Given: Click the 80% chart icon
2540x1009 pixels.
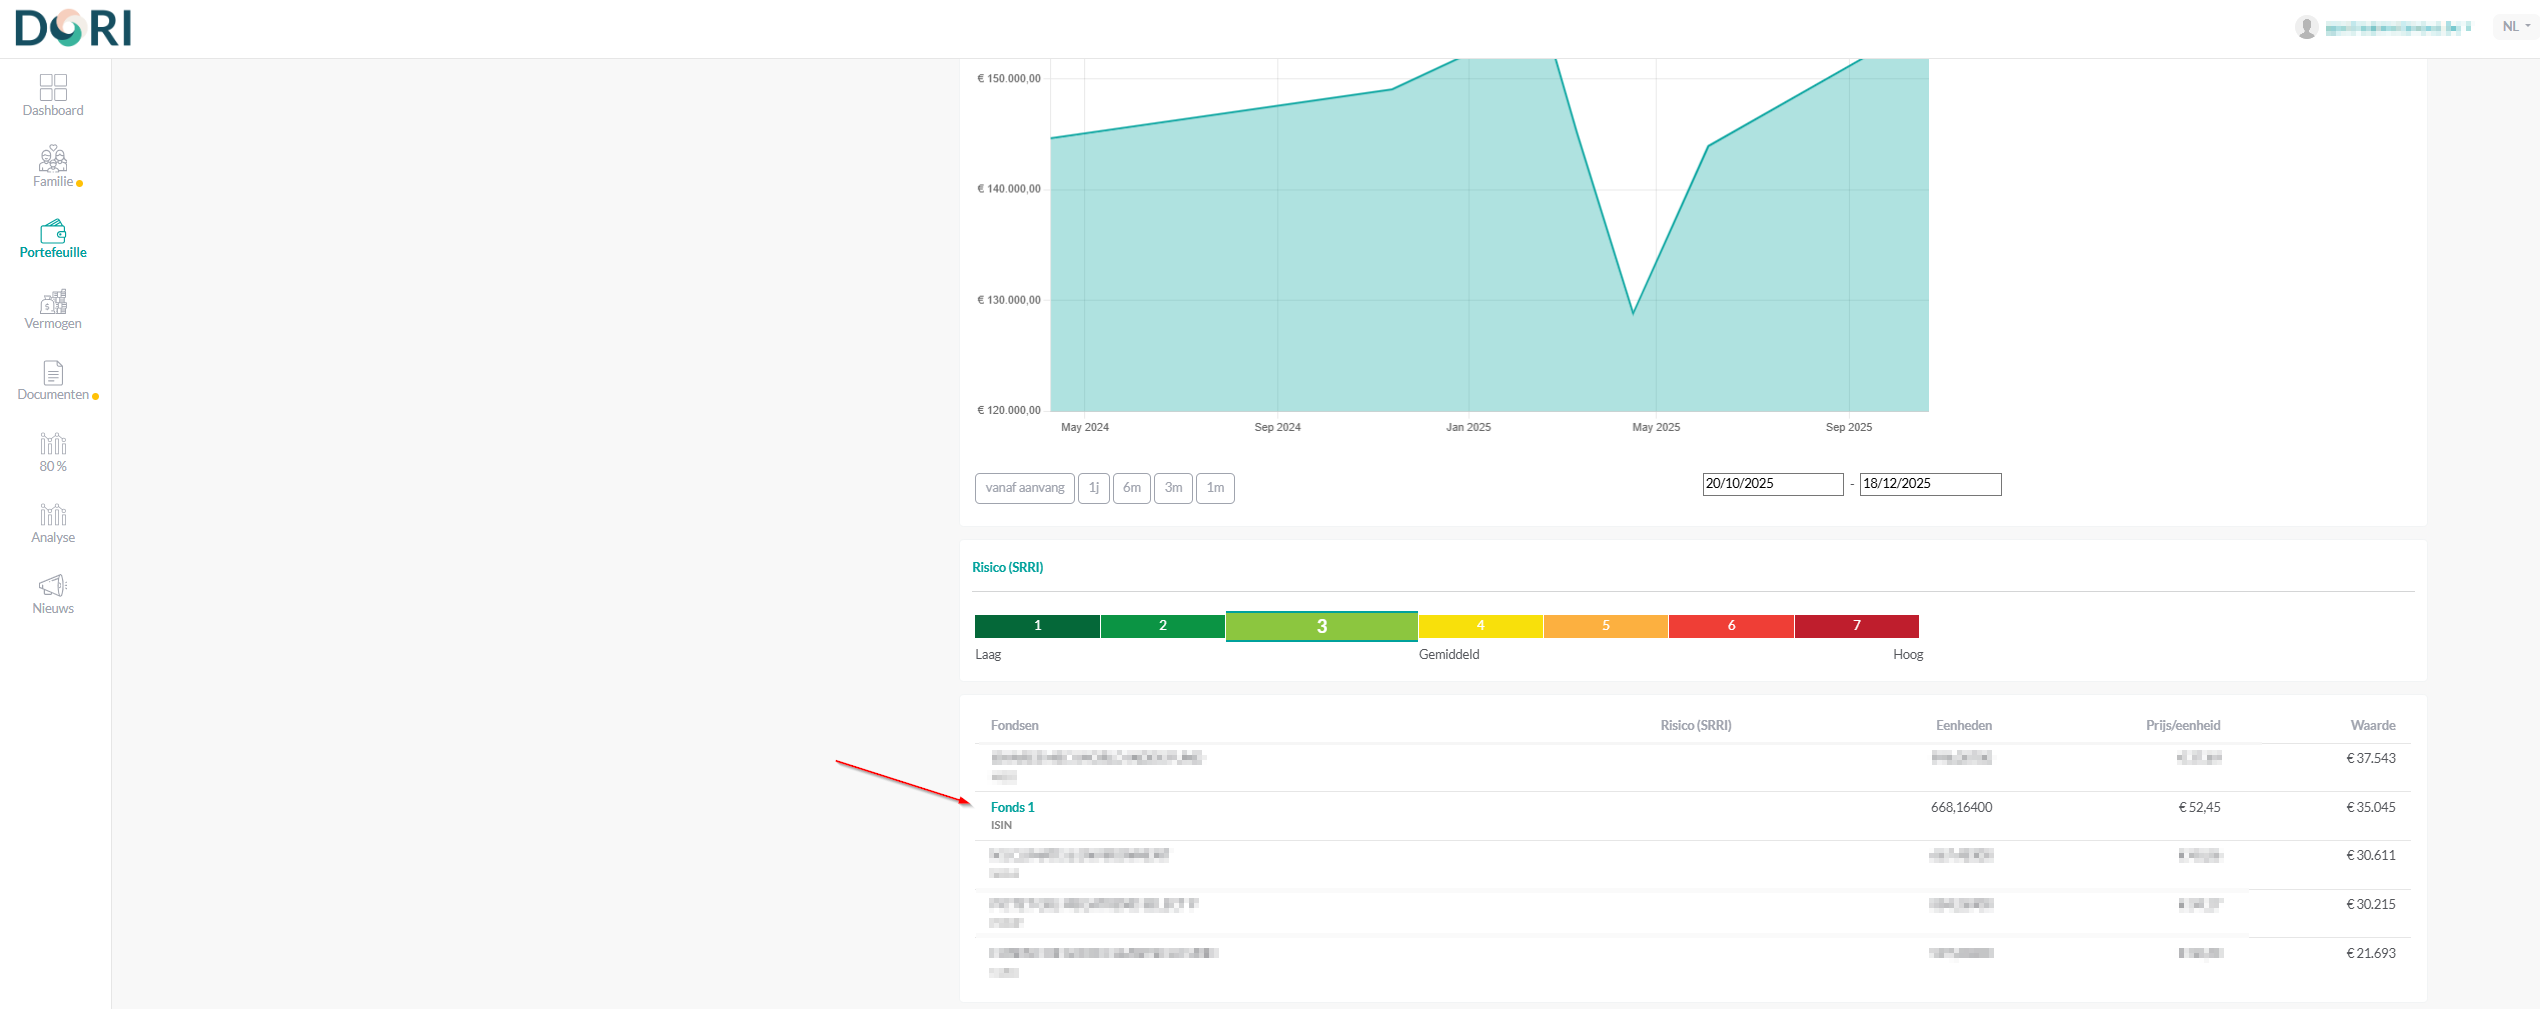Looking at the screenshot, I should coord(53,444).
